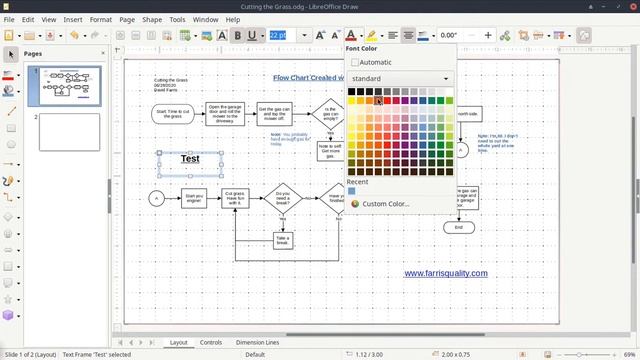Click the Insert Image icon
This screenshot has height=360, width=640.
[207, 36]
